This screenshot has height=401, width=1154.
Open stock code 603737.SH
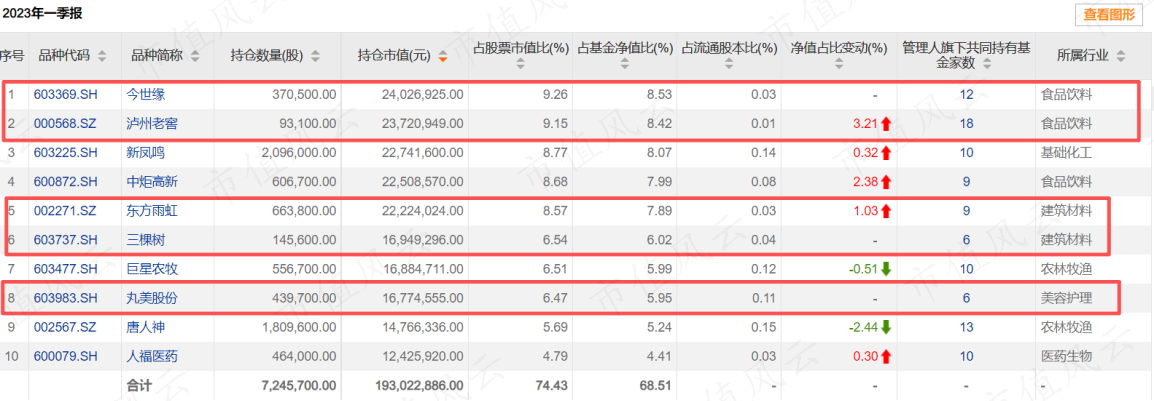pos(66,240)
